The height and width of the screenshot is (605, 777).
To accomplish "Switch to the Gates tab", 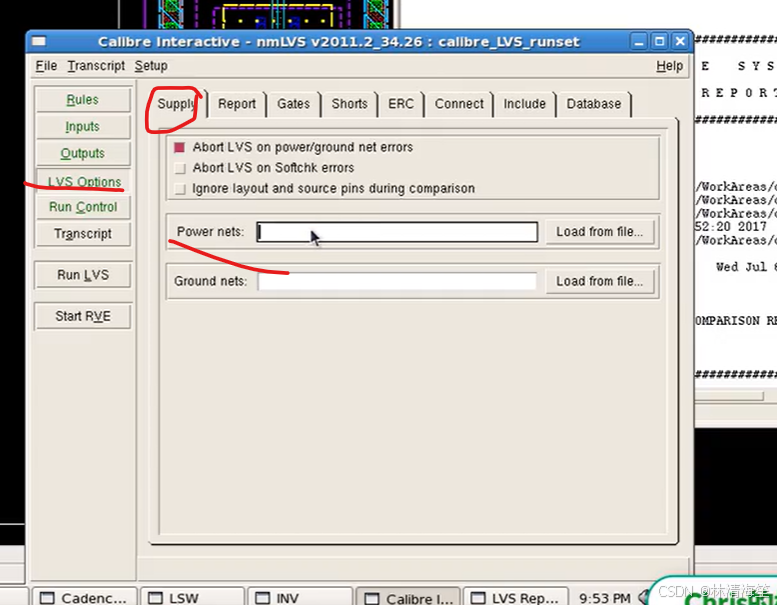I will (293, 104).
